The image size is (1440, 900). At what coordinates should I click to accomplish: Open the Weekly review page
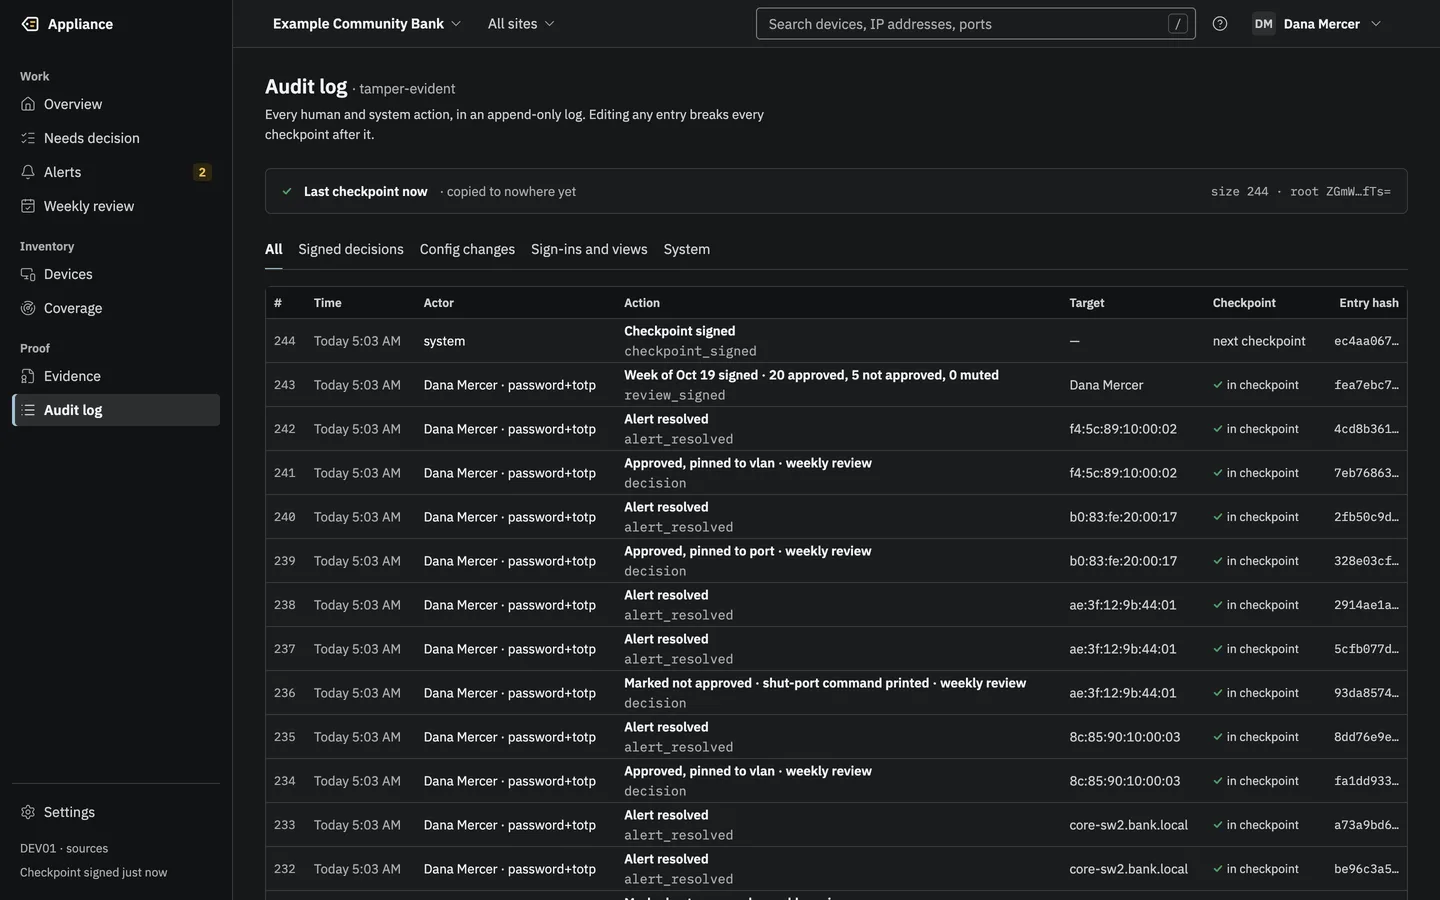tap(116, 206)
